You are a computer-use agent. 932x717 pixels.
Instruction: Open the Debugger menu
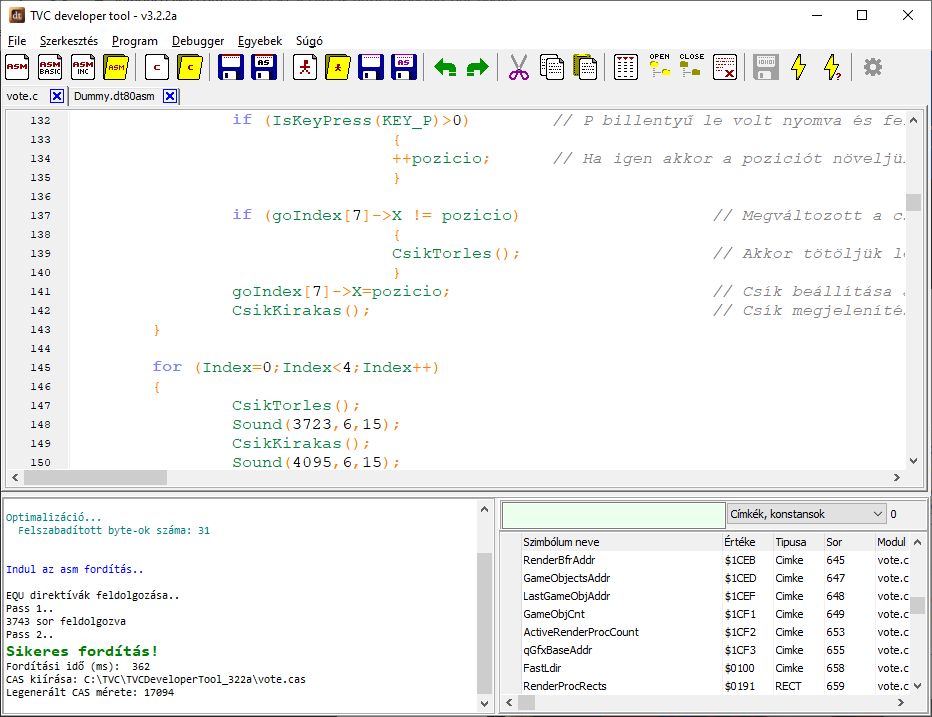click(x=198, y=41)
